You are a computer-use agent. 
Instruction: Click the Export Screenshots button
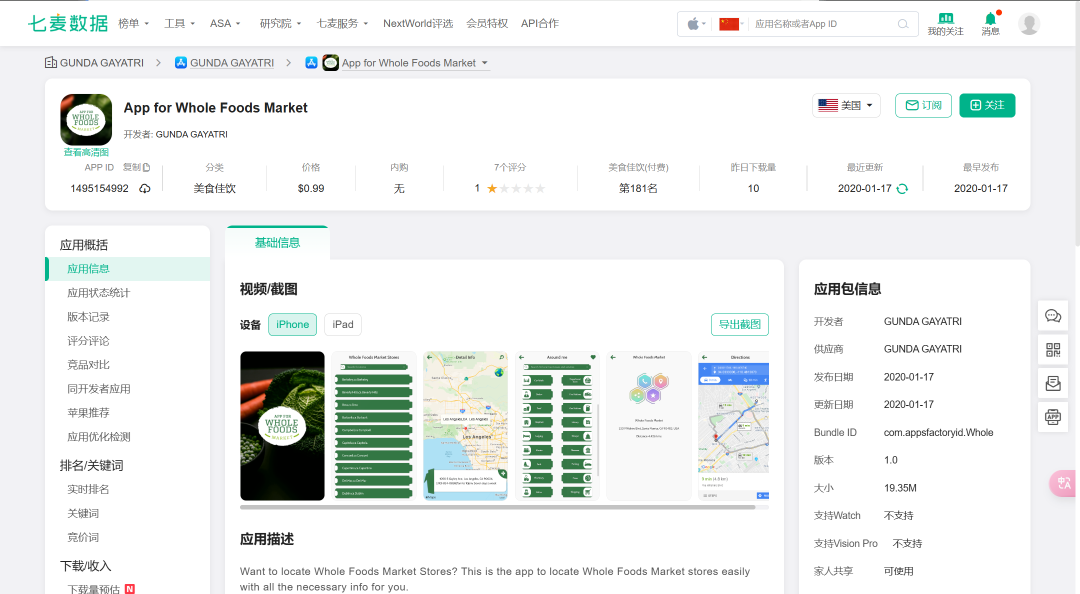coord(740,325)
